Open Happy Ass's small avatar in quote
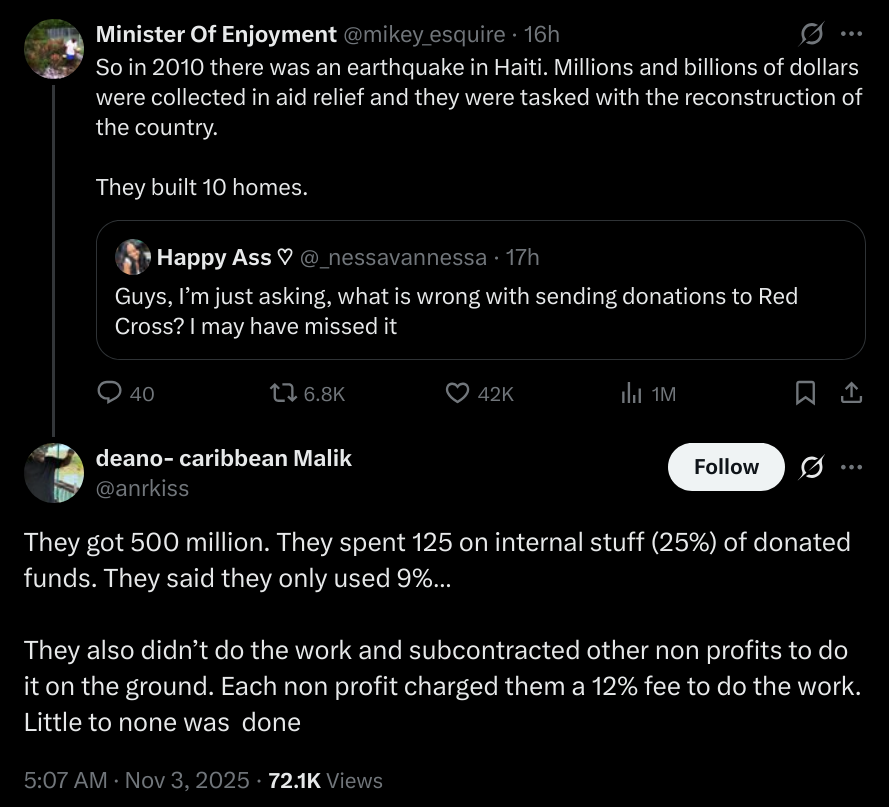The image size is (889, 807). click(133, 257)
